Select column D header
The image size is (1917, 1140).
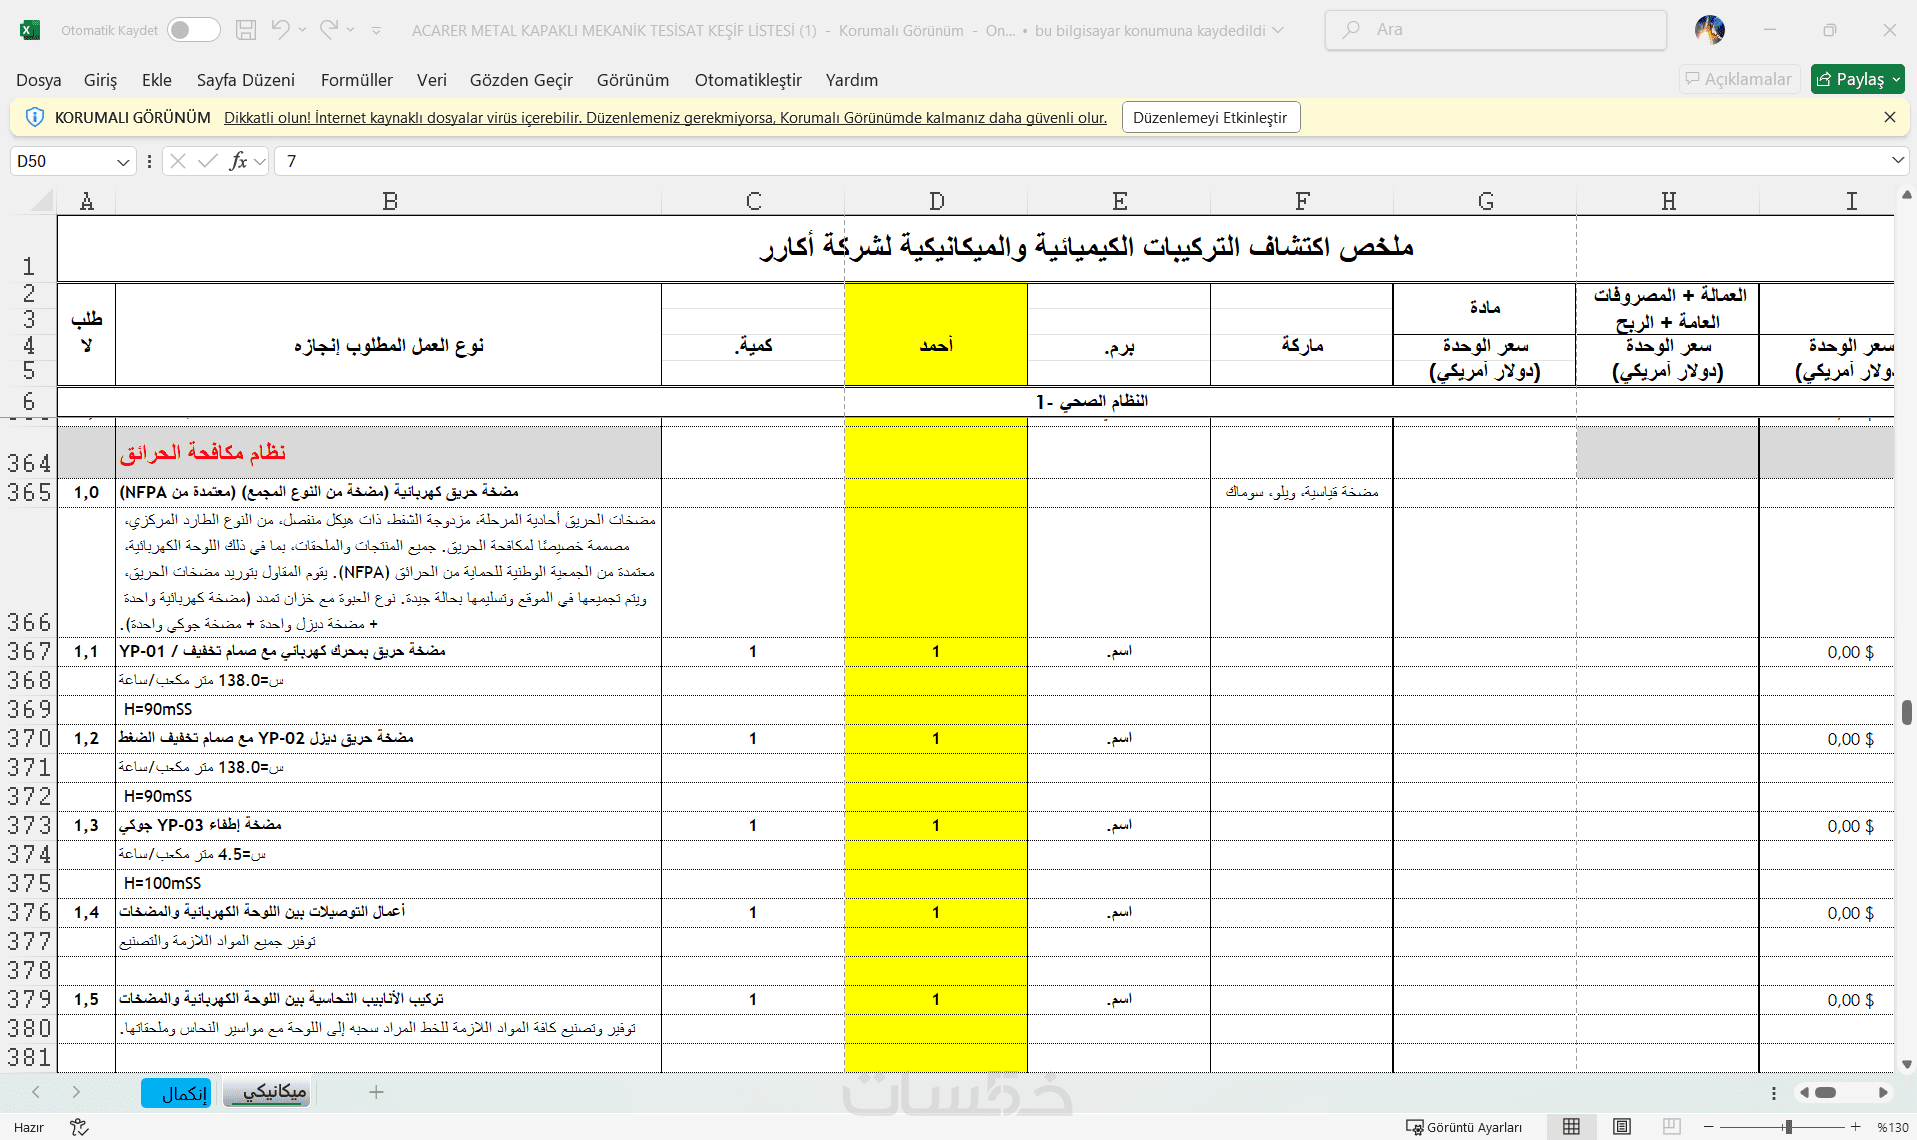pyautogui.click(x=936, y=201)
